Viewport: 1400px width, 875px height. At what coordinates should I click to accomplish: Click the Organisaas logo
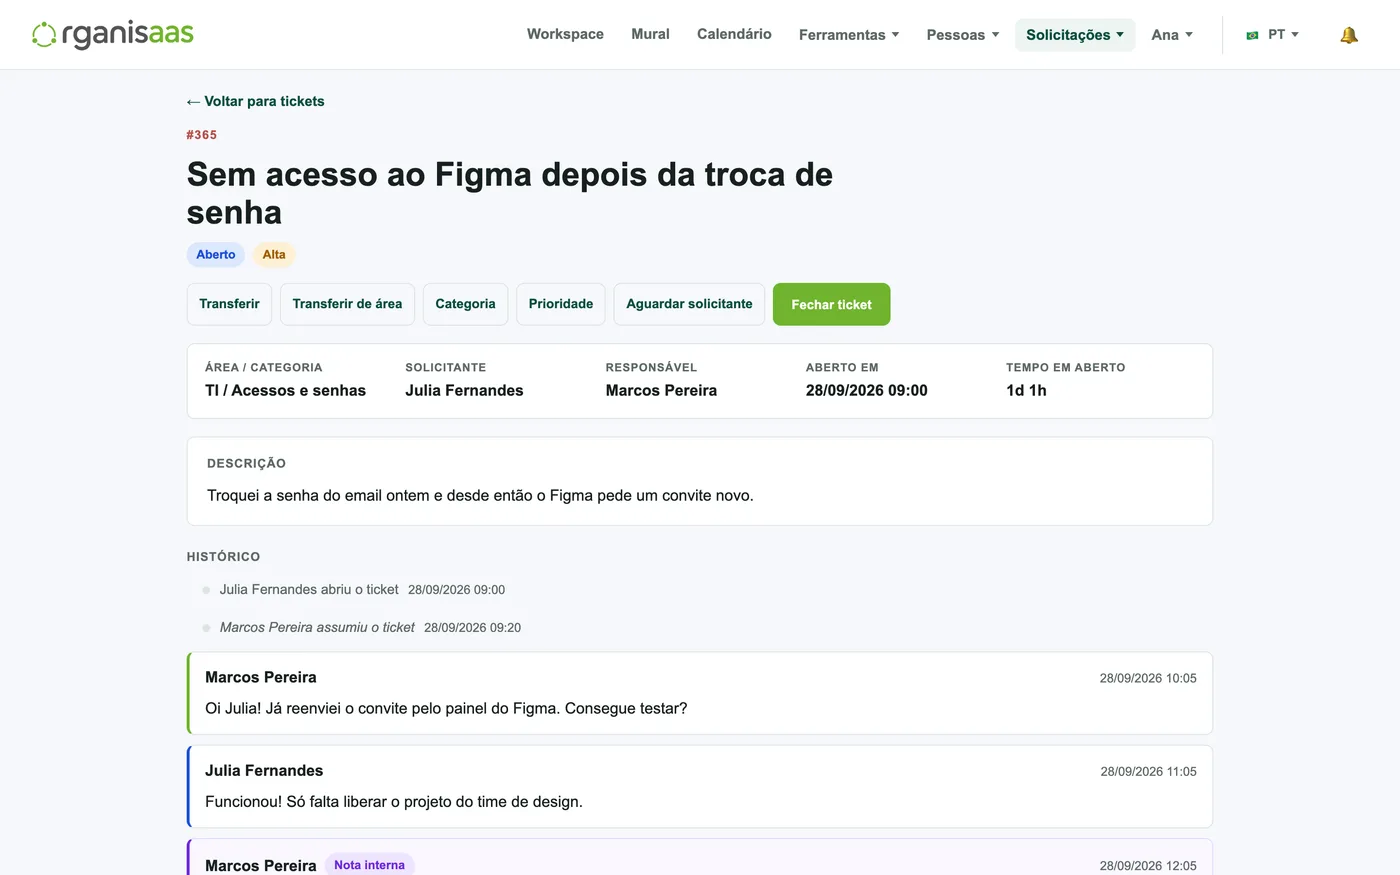[113, 34]
